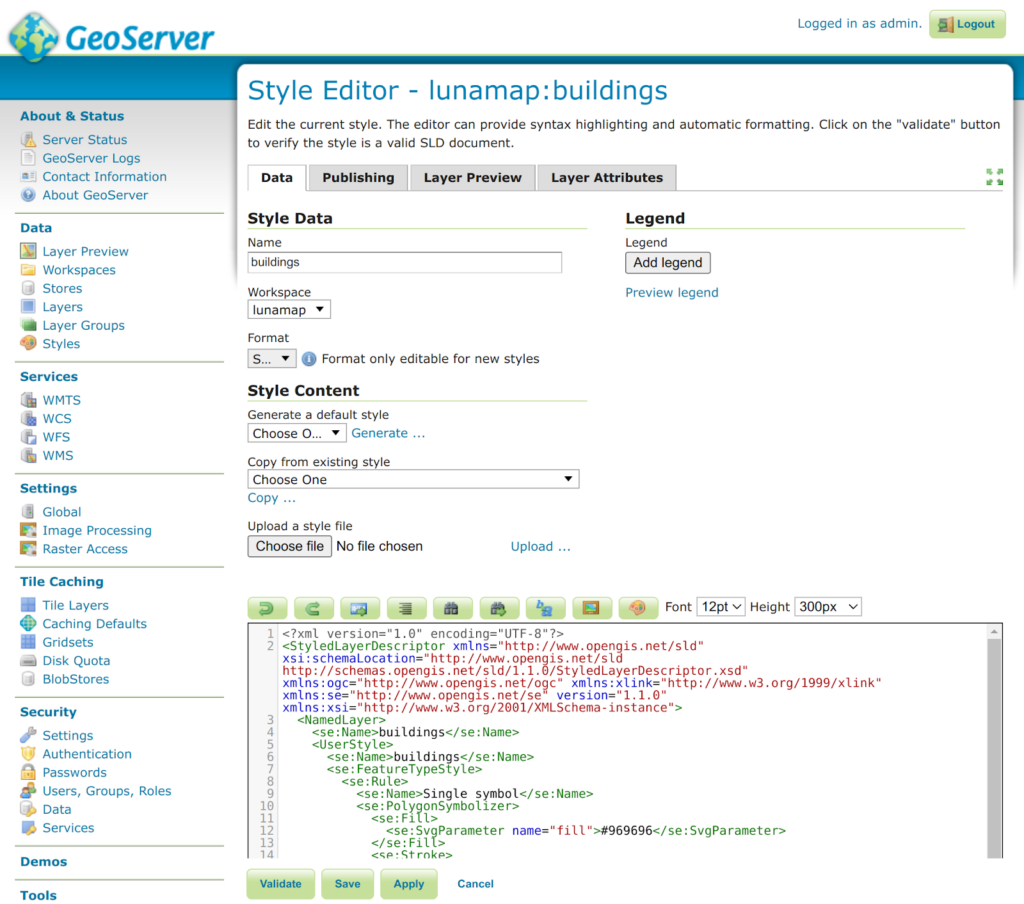Click the find and replace toolbar icon
This screenshot has width=1024, height=904.
pos(499,607)
